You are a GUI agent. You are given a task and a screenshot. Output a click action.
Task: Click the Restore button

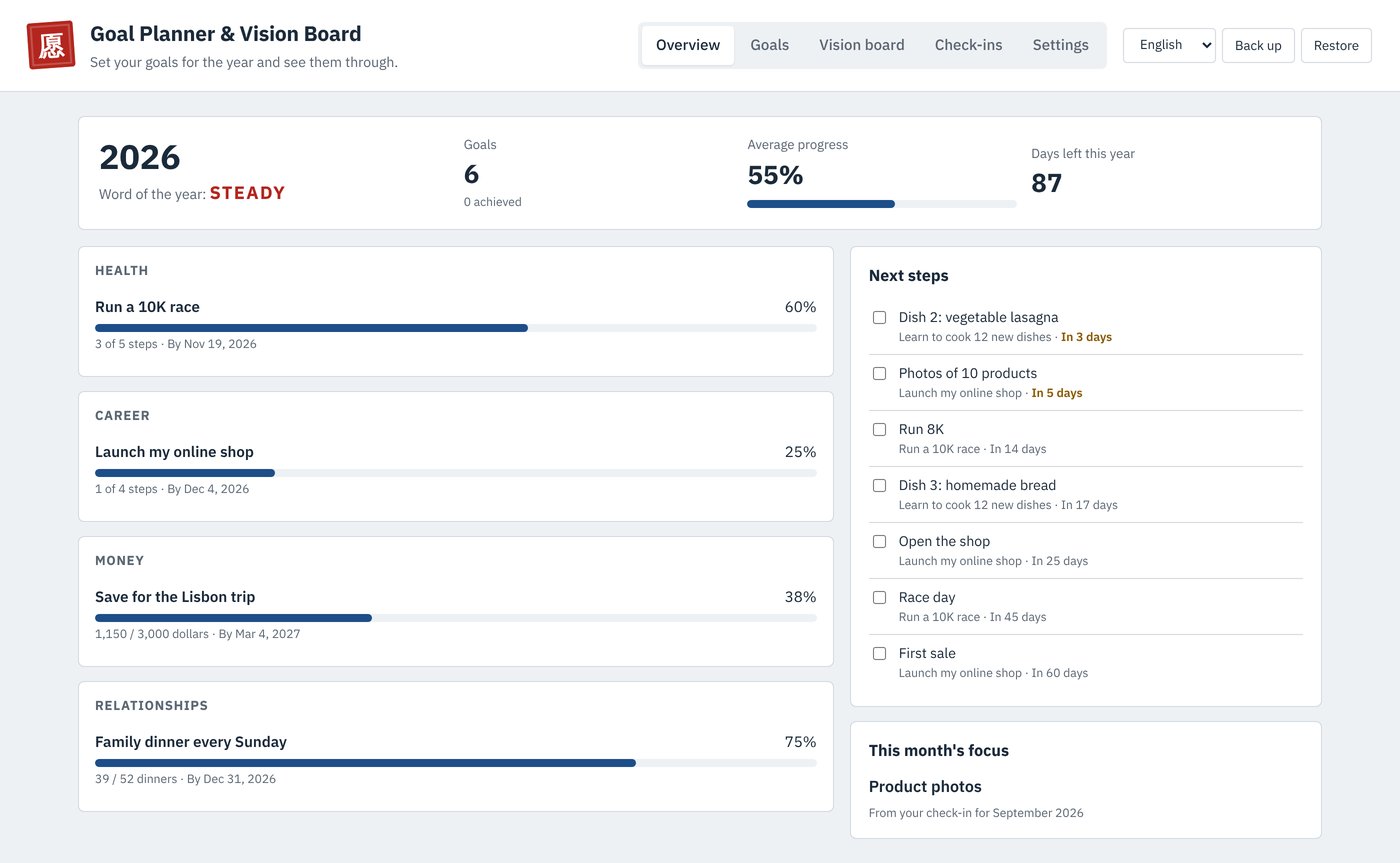click(x=1336, y=46)
